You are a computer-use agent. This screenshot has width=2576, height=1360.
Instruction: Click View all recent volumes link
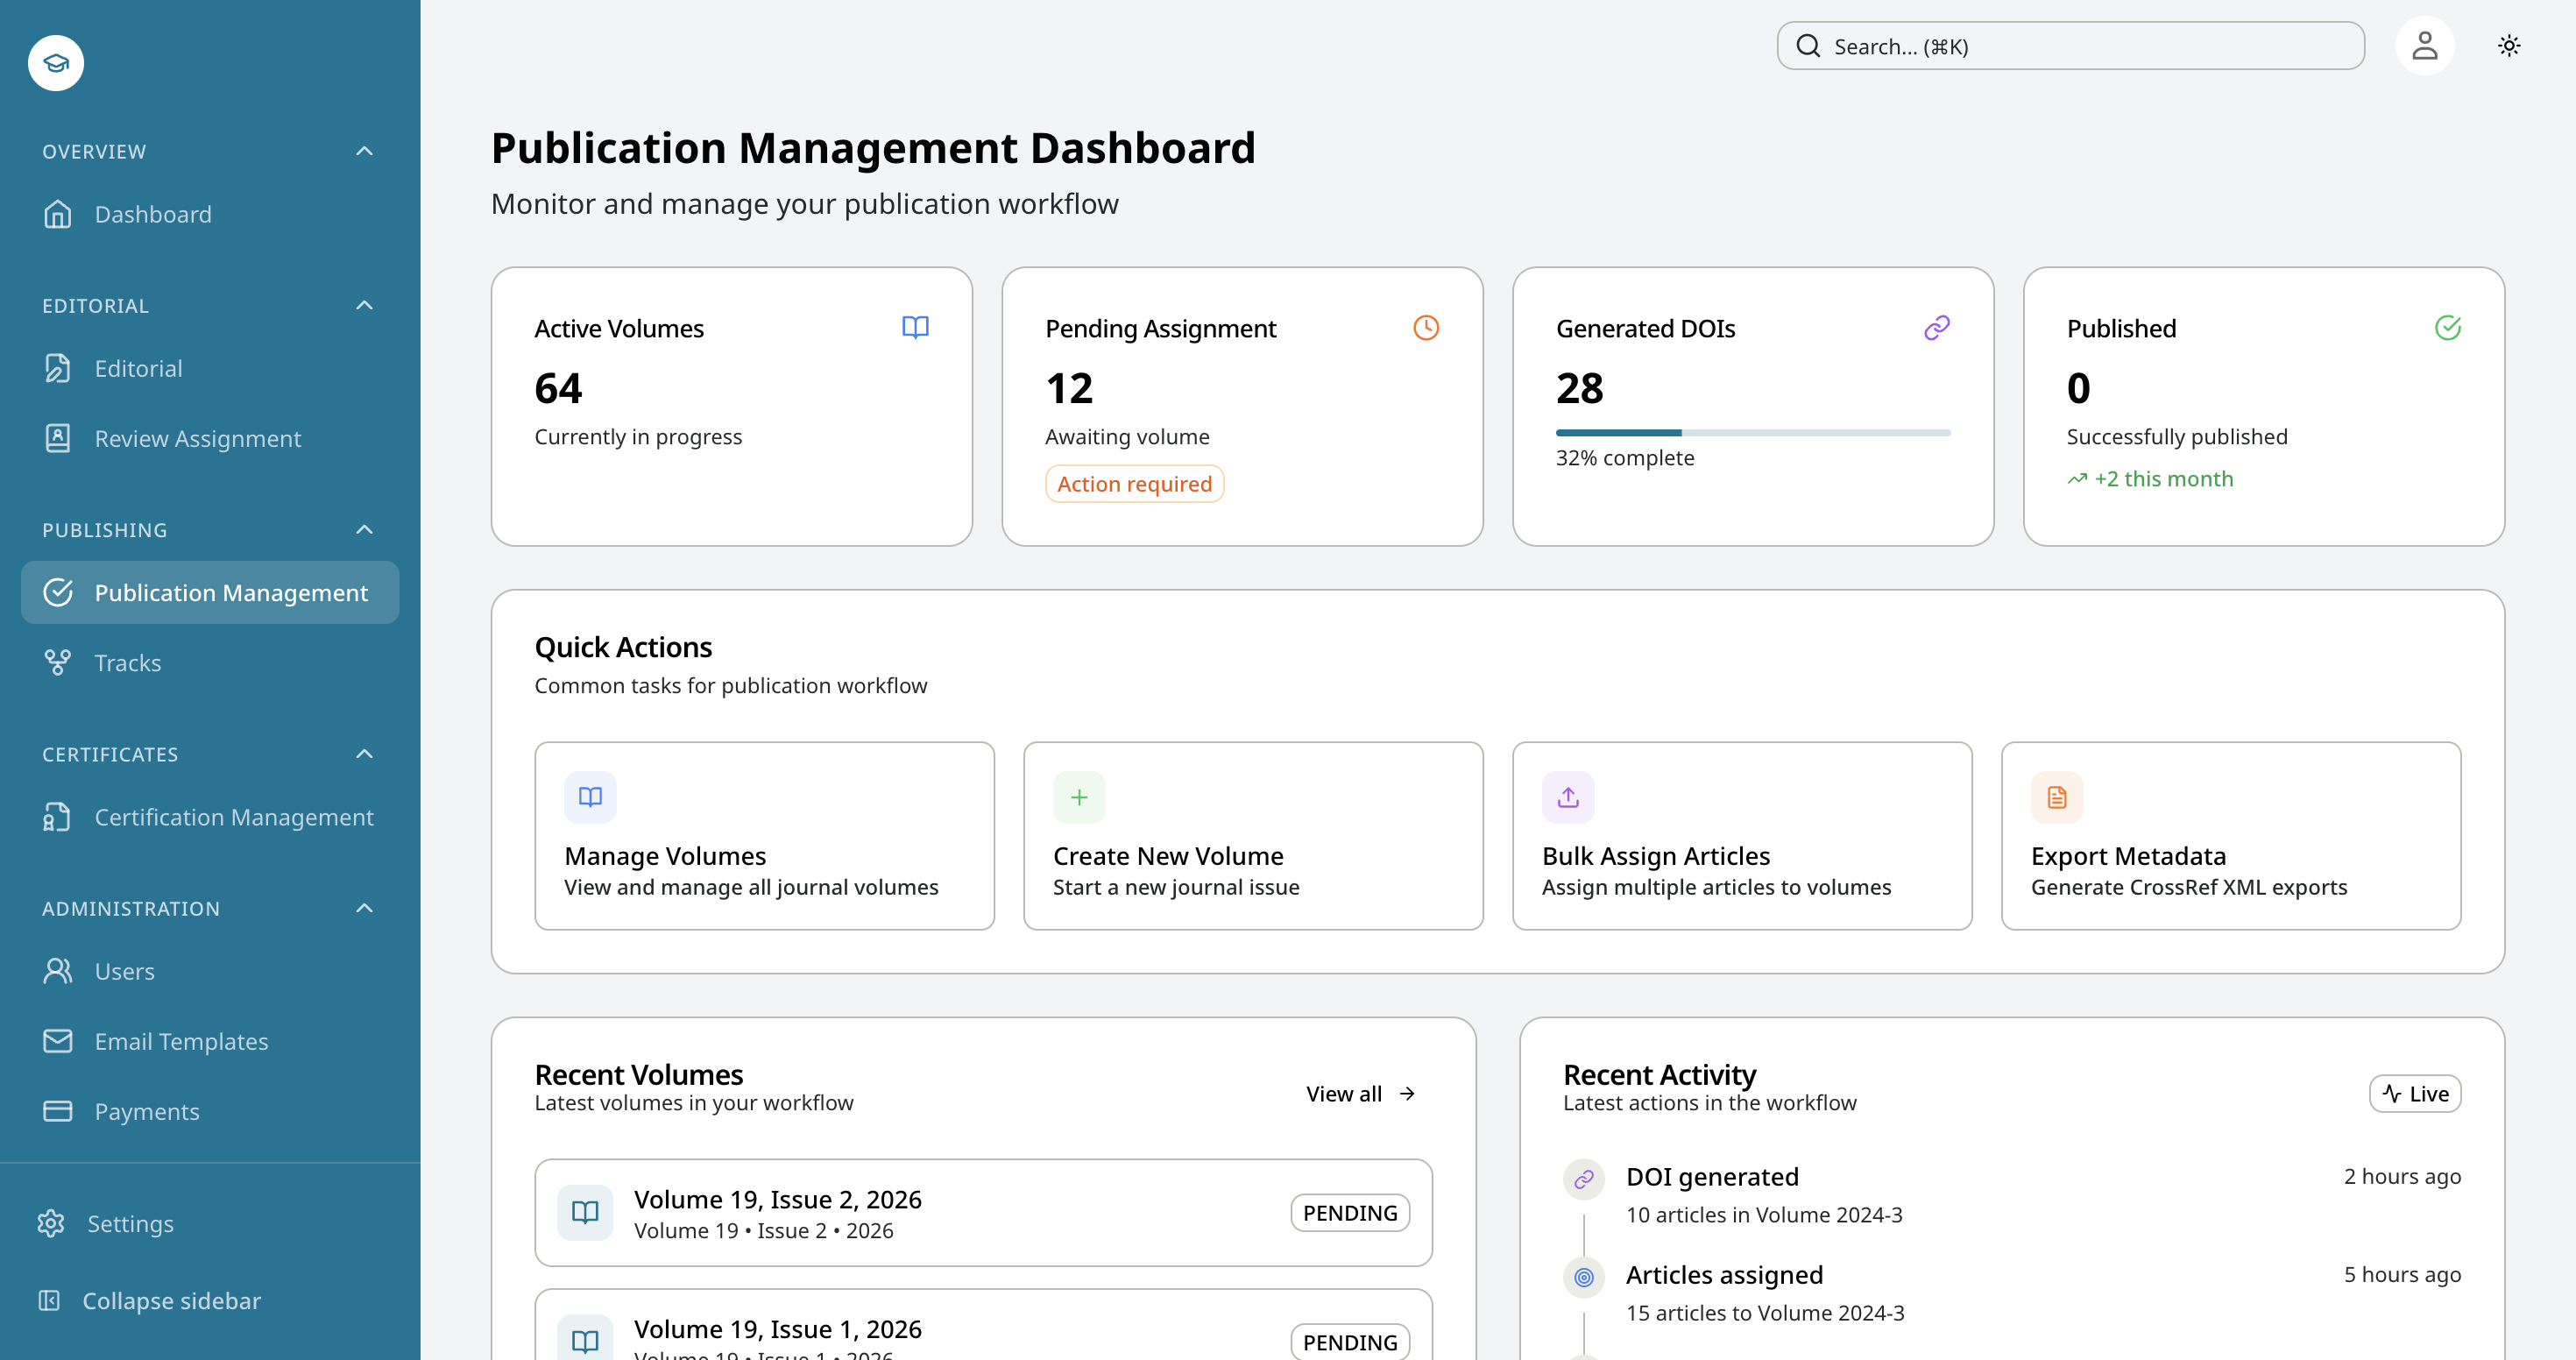[x=1361, y=1093]
